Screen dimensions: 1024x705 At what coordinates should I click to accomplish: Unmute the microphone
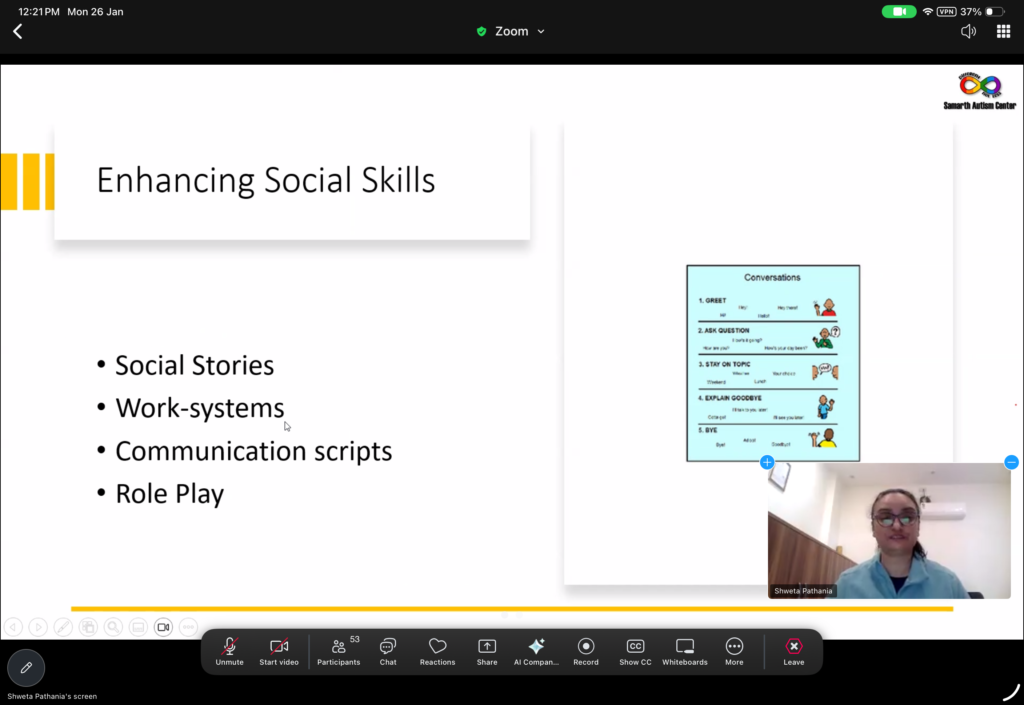point(229,649)
